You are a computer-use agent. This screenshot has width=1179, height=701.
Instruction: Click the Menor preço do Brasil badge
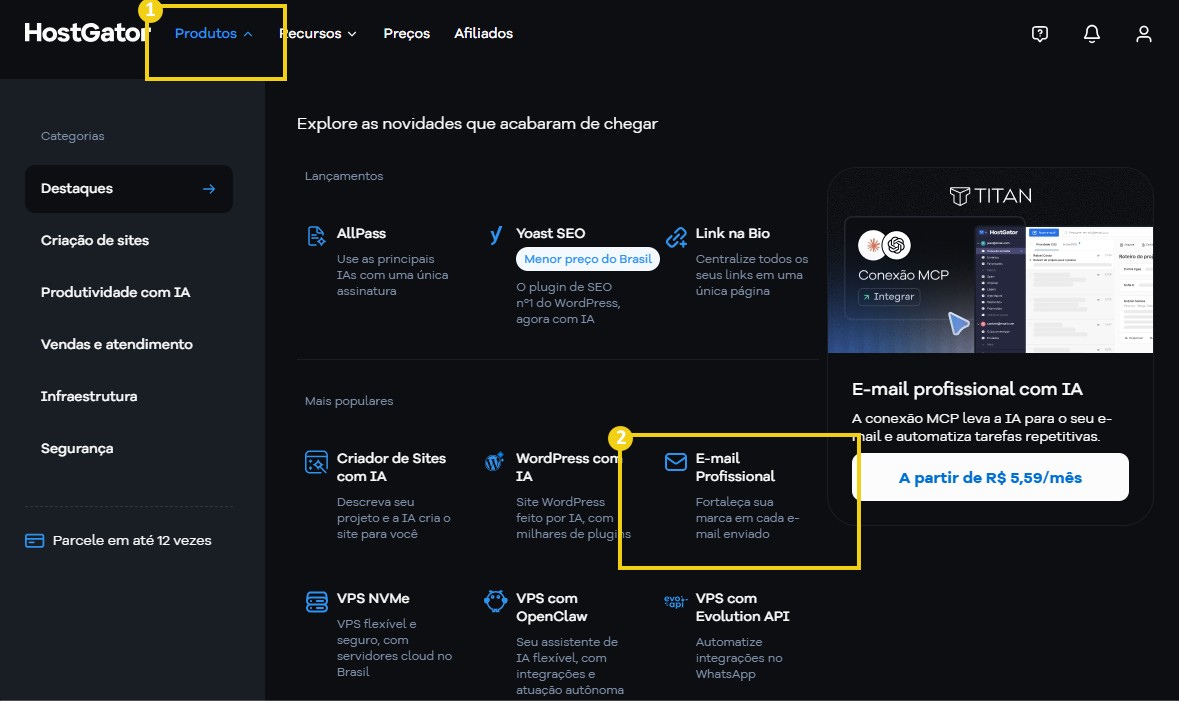click(x=588, y=259)
